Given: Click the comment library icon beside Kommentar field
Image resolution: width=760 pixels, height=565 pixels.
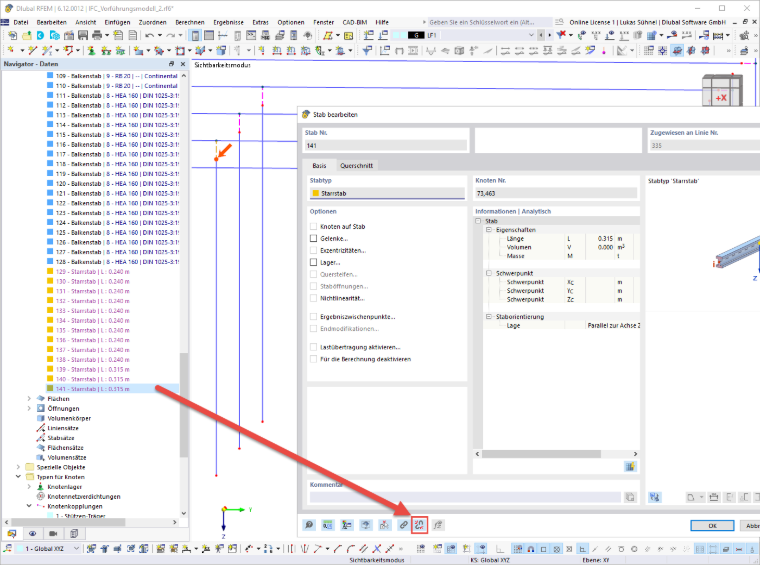Looking at the screenshot, I should [x=630, y=497].
